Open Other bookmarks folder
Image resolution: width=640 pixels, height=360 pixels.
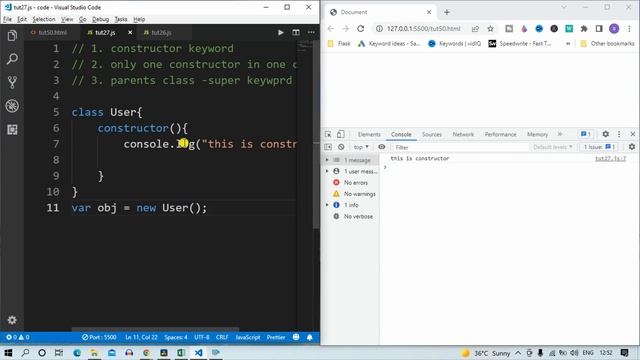click(607, 44)
